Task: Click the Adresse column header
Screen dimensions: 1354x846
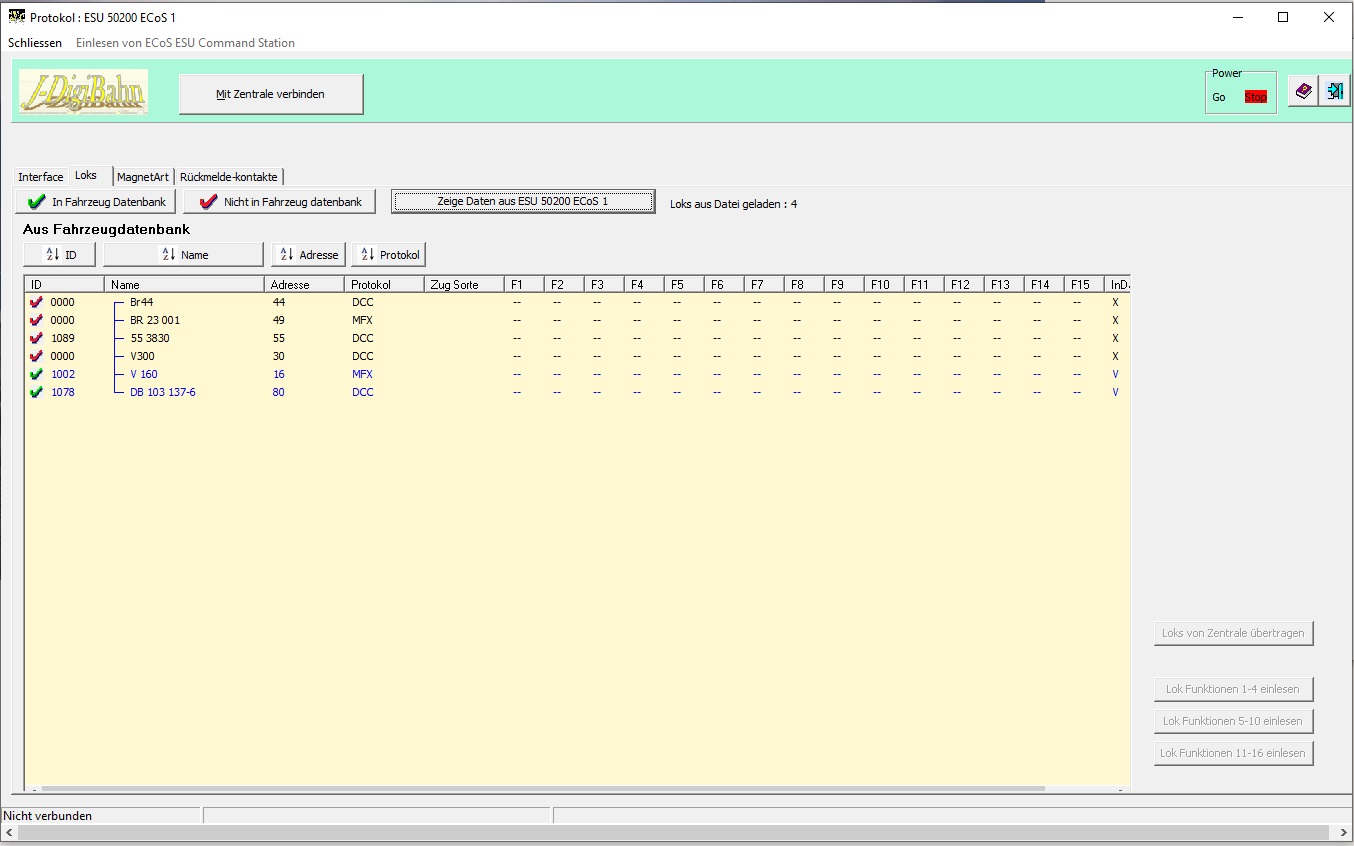Action: click(304, 285)
